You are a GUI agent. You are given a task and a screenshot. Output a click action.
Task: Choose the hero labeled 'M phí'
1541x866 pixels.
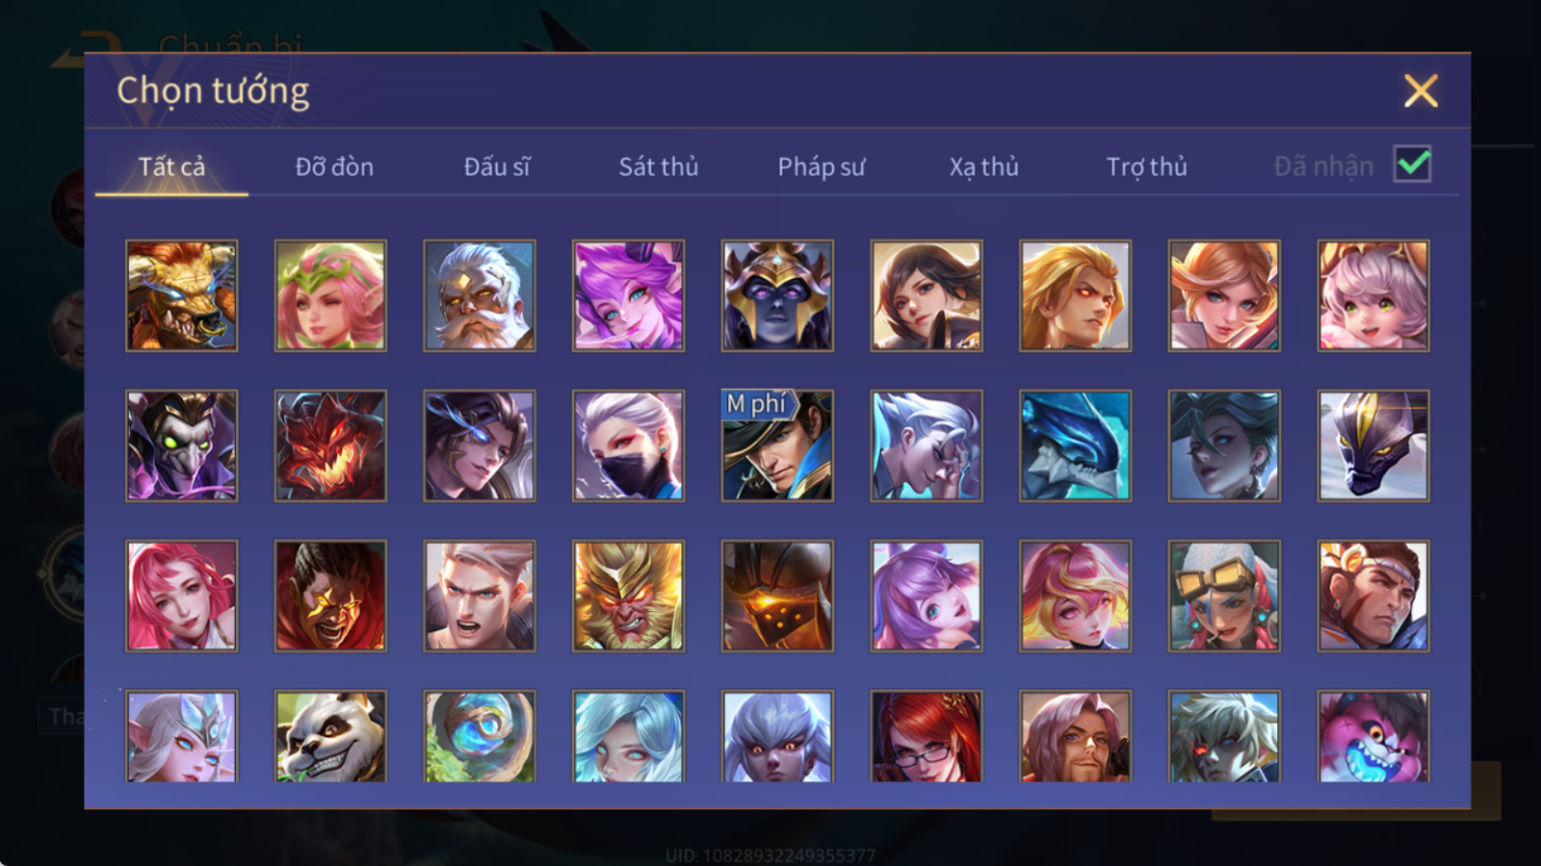pyautogui.click(x=777, y=446)
